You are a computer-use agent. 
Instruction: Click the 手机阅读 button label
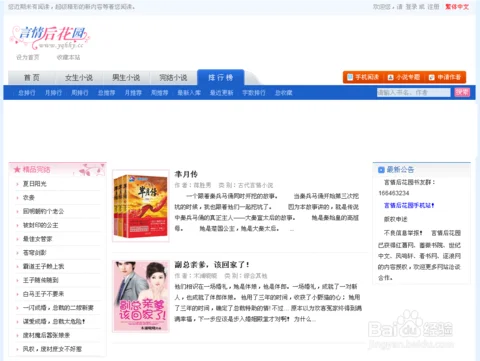pyautogui.click(x=367, y=77)
